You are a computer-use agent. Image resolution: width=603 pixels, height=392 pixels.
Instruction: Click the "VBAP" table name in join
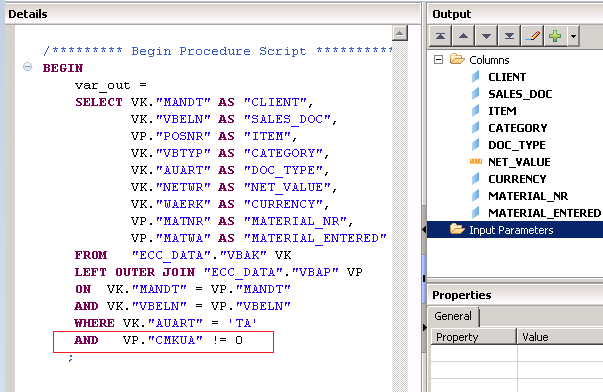(315, 272)
